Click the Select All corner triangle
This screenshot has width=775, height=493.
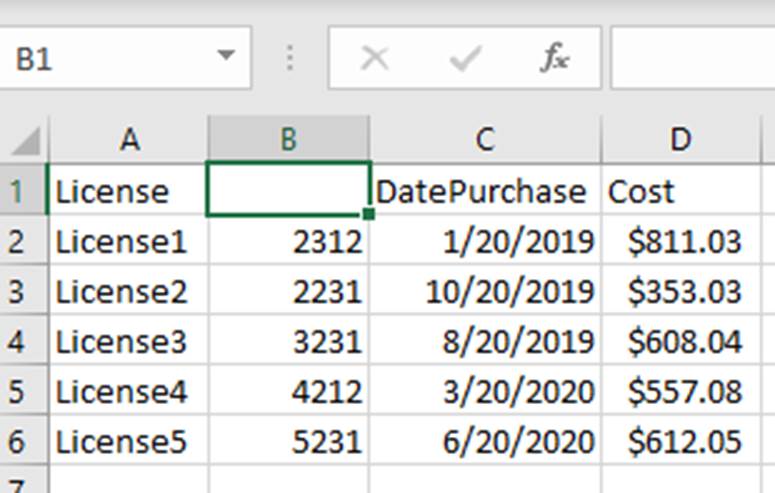point(24,140)
